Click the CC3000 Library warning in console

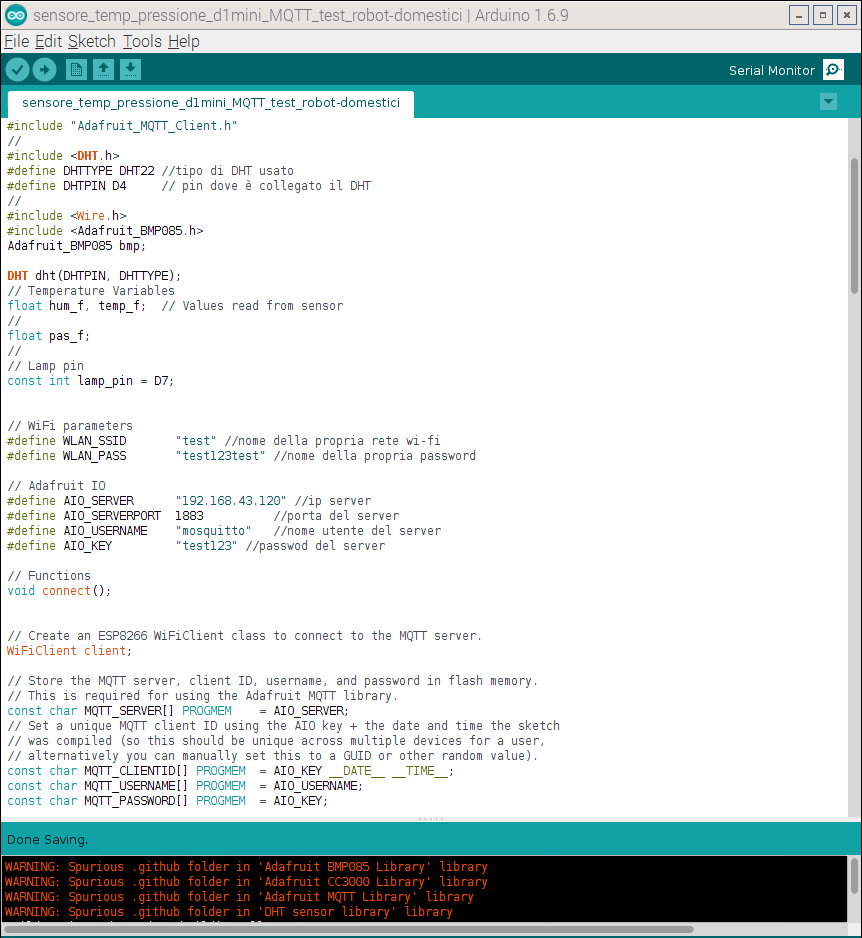pos(246,882)
